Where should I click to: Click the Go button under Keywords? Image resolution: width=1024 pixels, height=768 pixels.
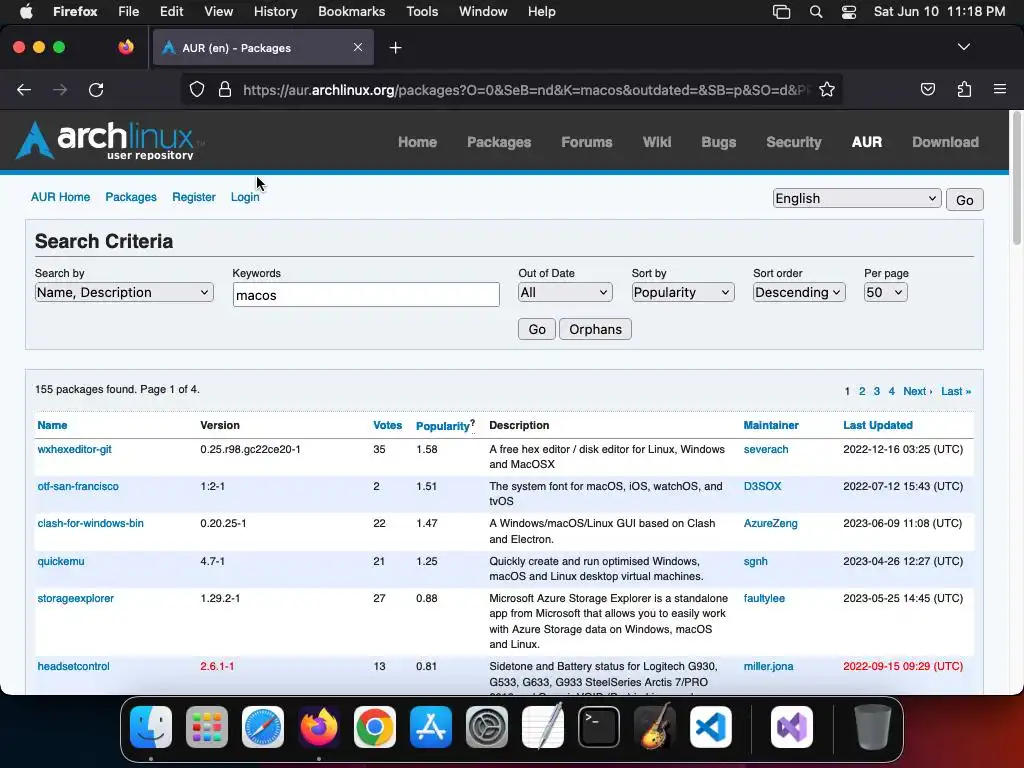[537, 329]
